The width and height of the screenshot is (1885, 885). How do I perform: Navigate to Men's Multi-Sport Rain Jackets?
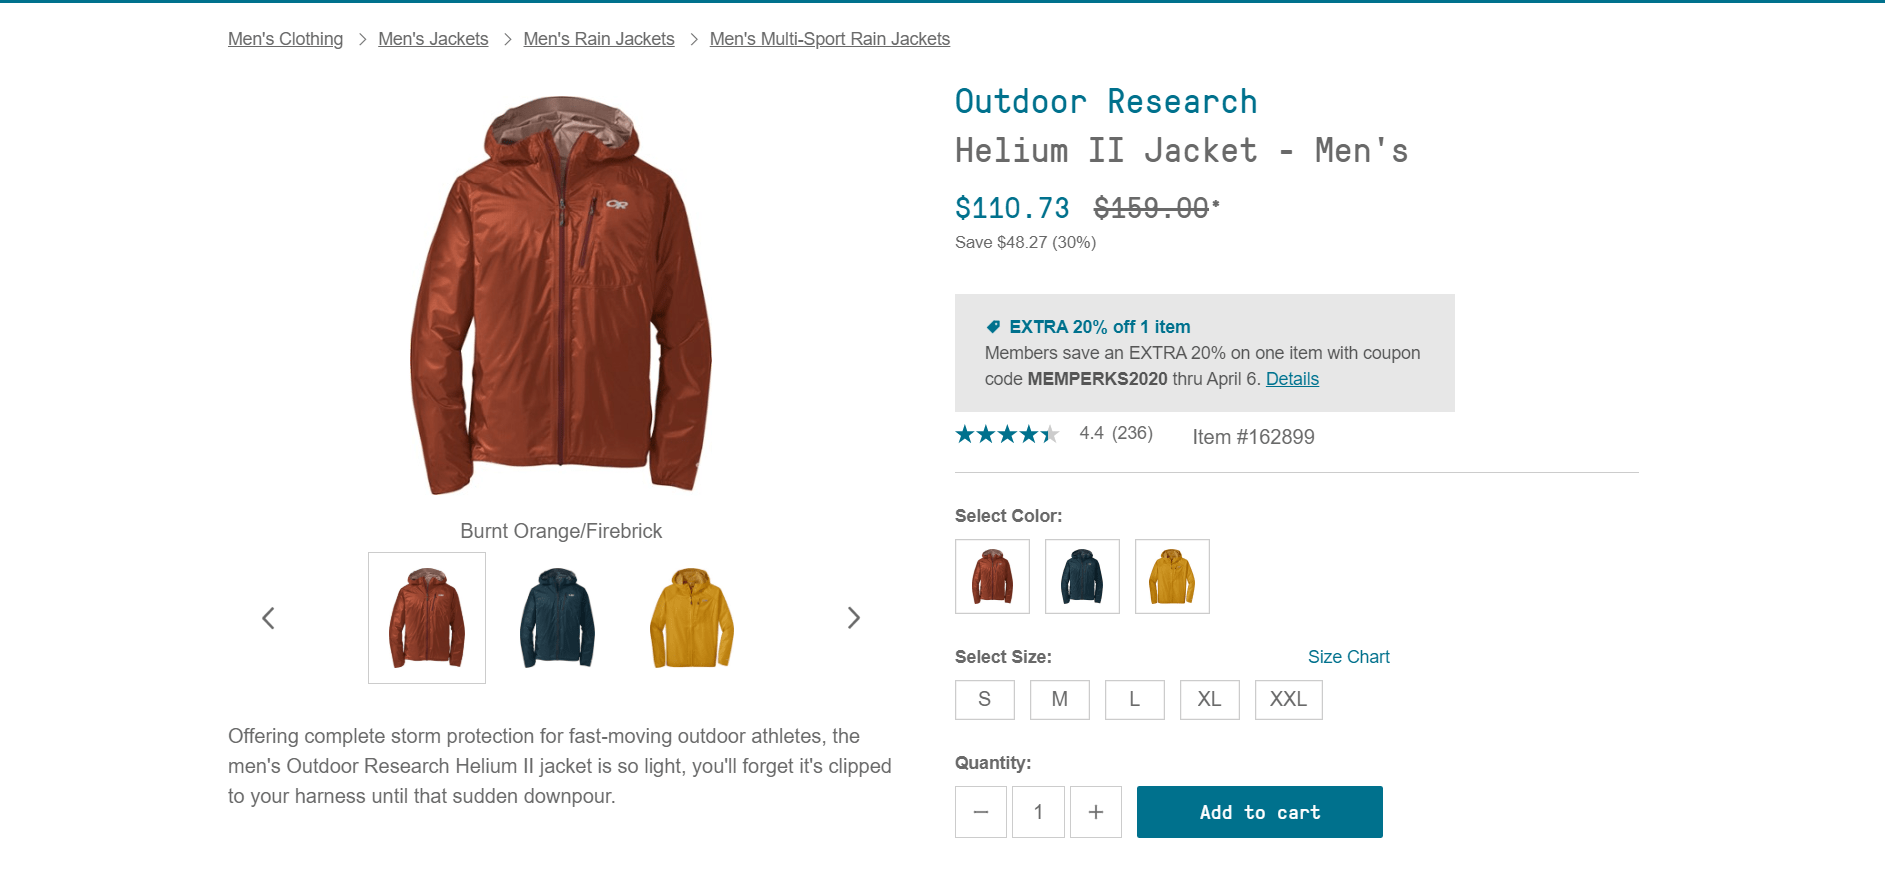pos(830,39)
